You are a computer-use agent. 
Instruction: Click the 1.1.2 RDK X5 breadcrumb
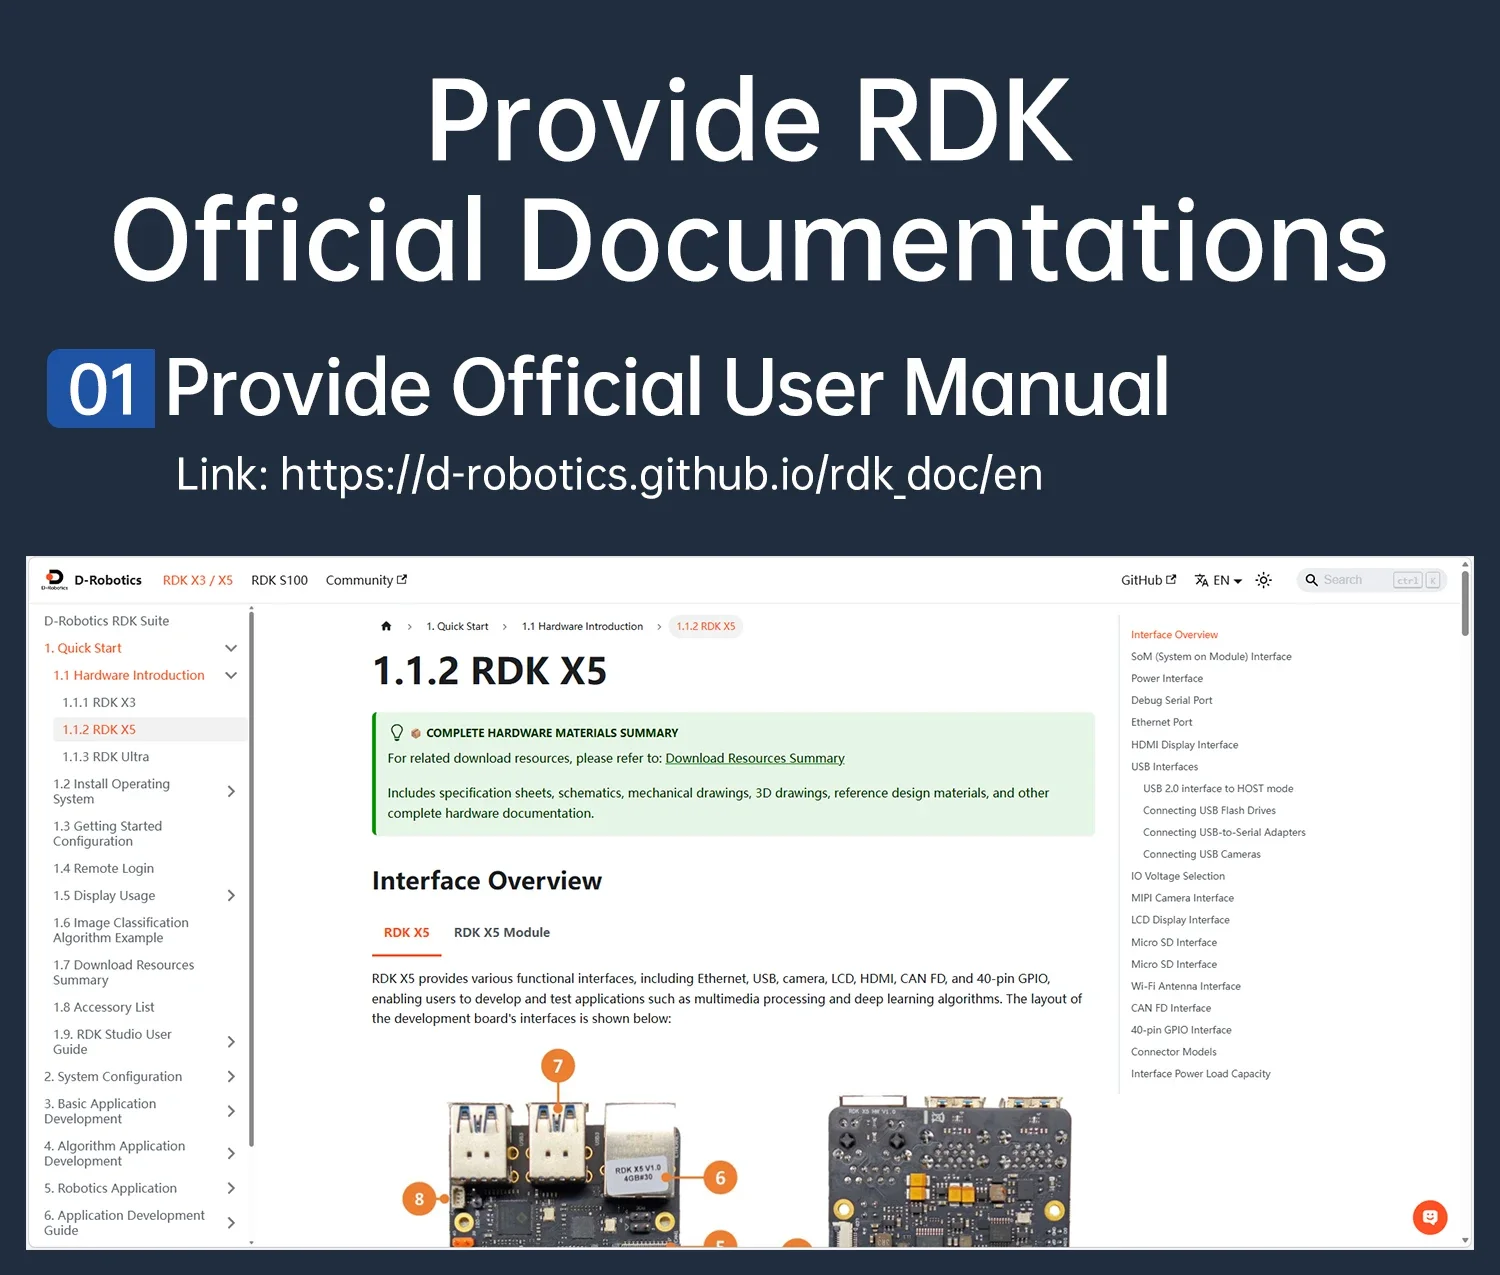click(706, 627)
